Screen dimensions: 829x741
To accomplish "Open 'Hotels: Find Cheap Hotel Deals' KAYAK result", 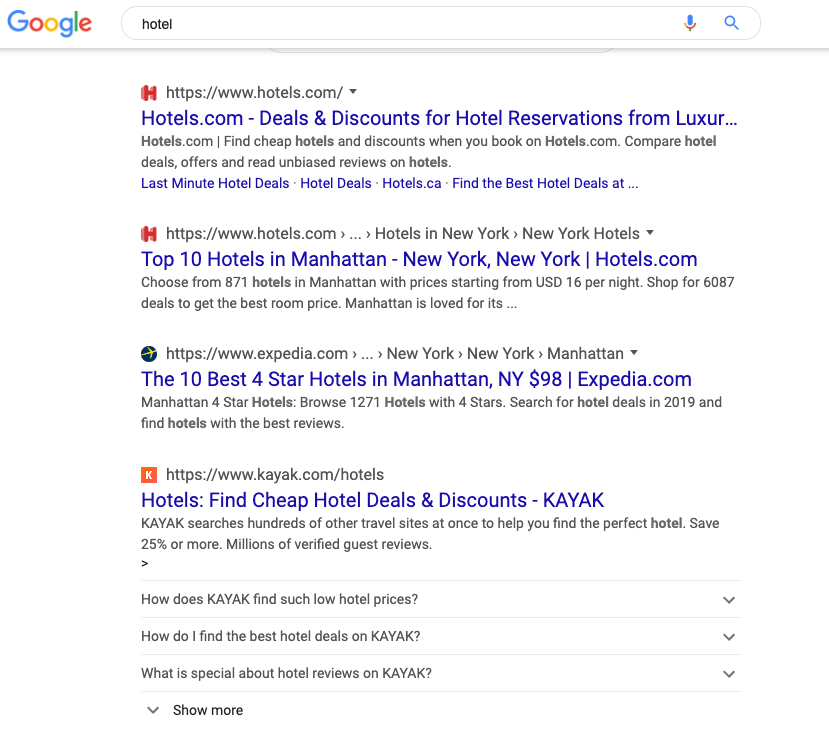I will pyautogui.click(x=372, y=500).
